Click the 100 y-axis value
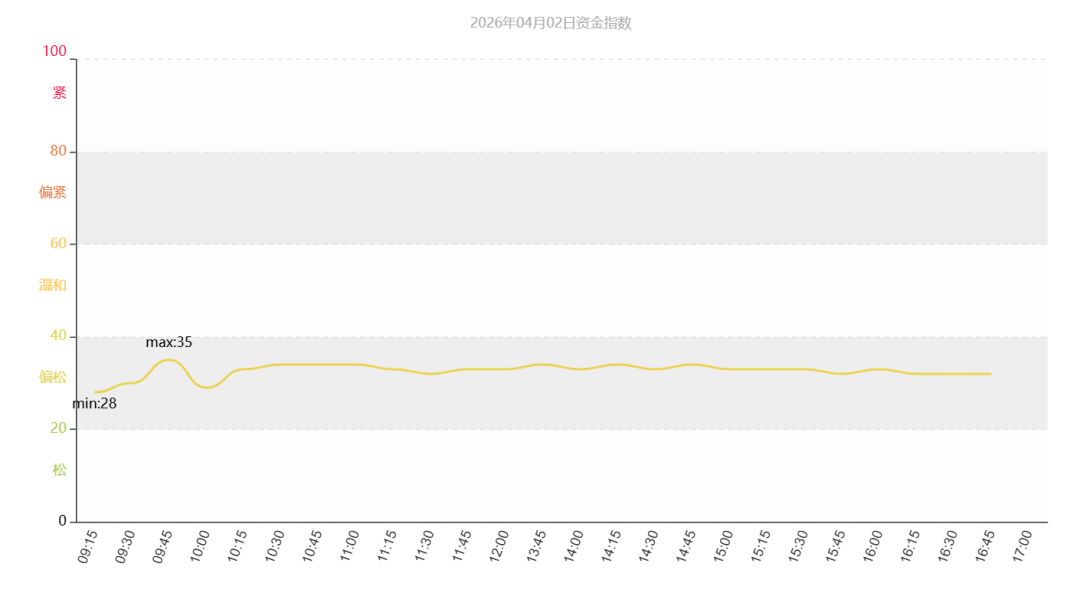The width and height of the screenshot is (1080, 593). point(55,51)
